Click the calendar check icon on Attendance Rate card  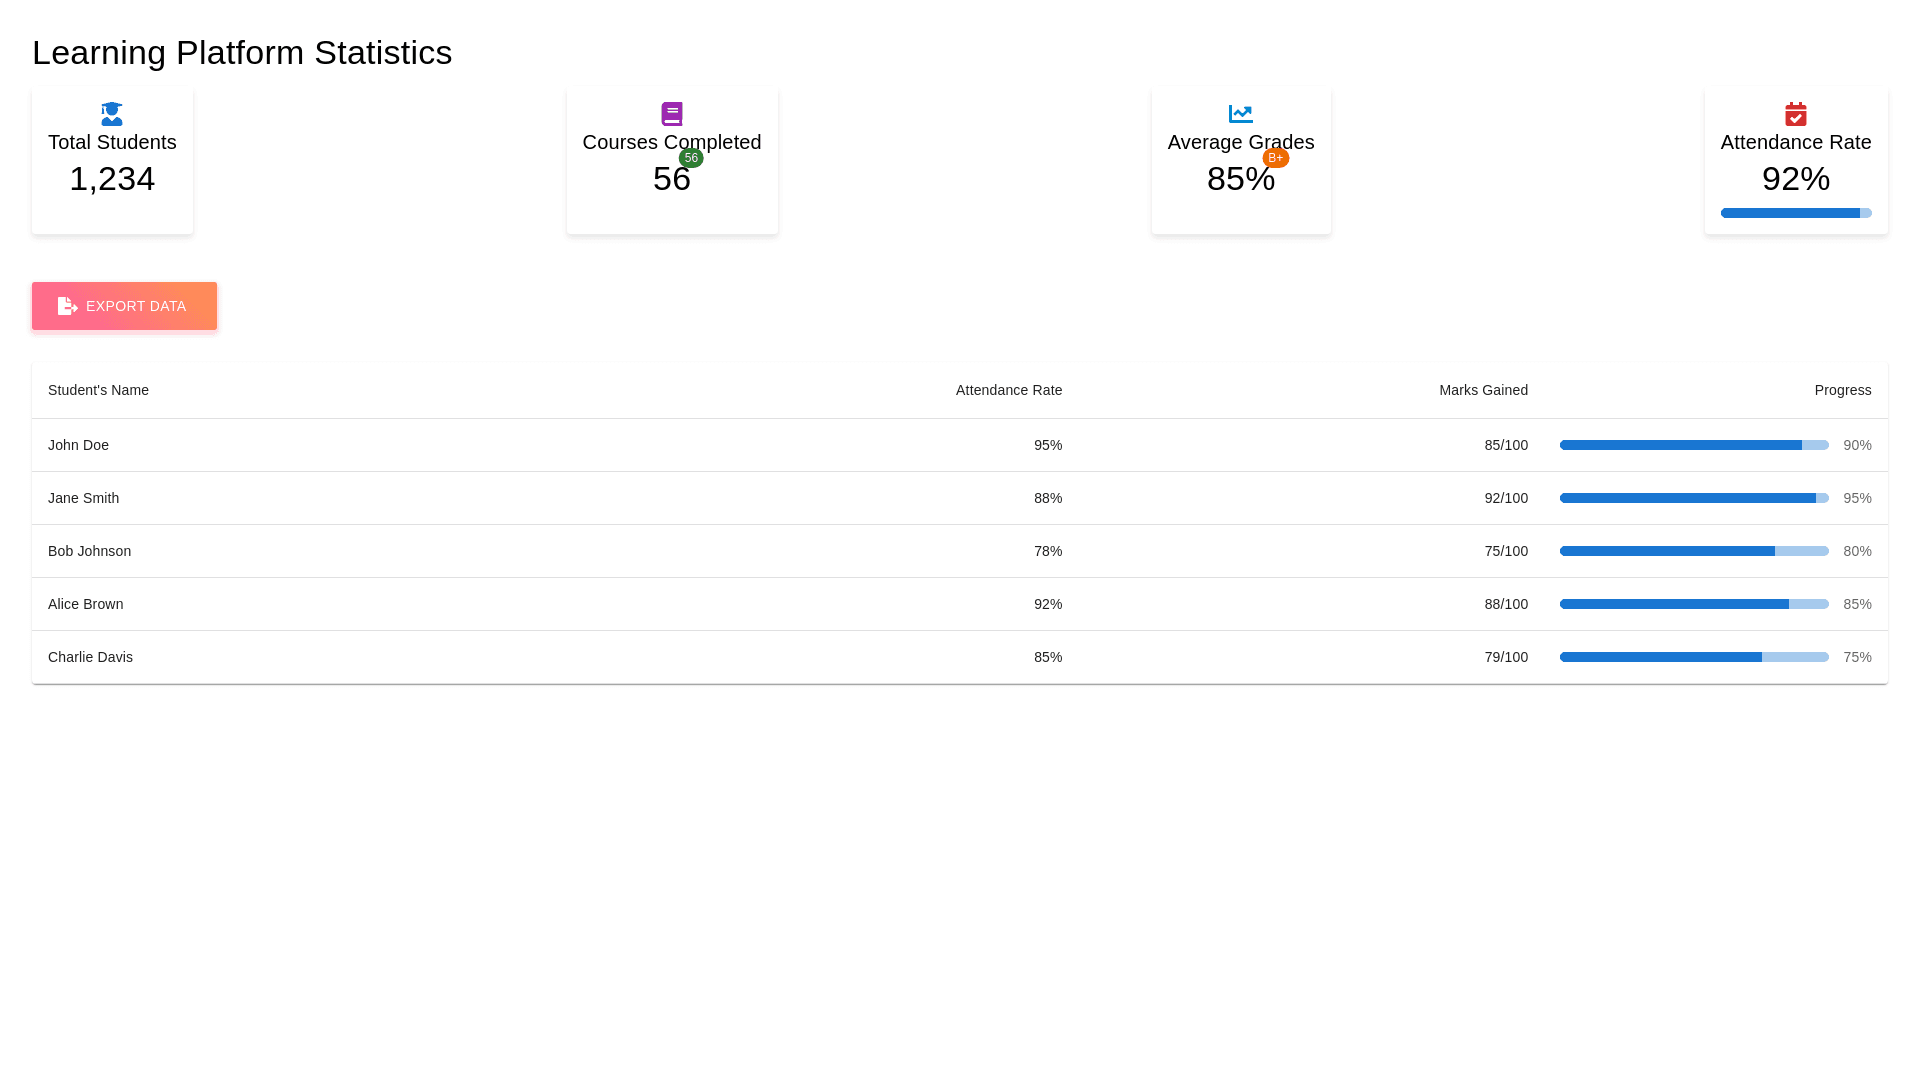tap(1795, 114)
